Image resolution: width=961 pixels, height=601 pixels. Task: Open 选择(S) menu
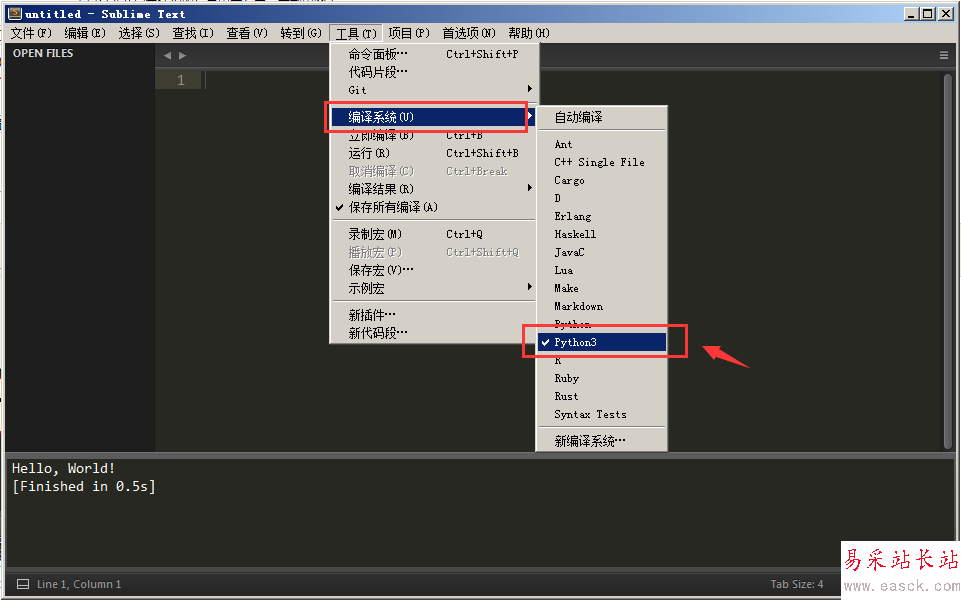(x=139, y=33)
